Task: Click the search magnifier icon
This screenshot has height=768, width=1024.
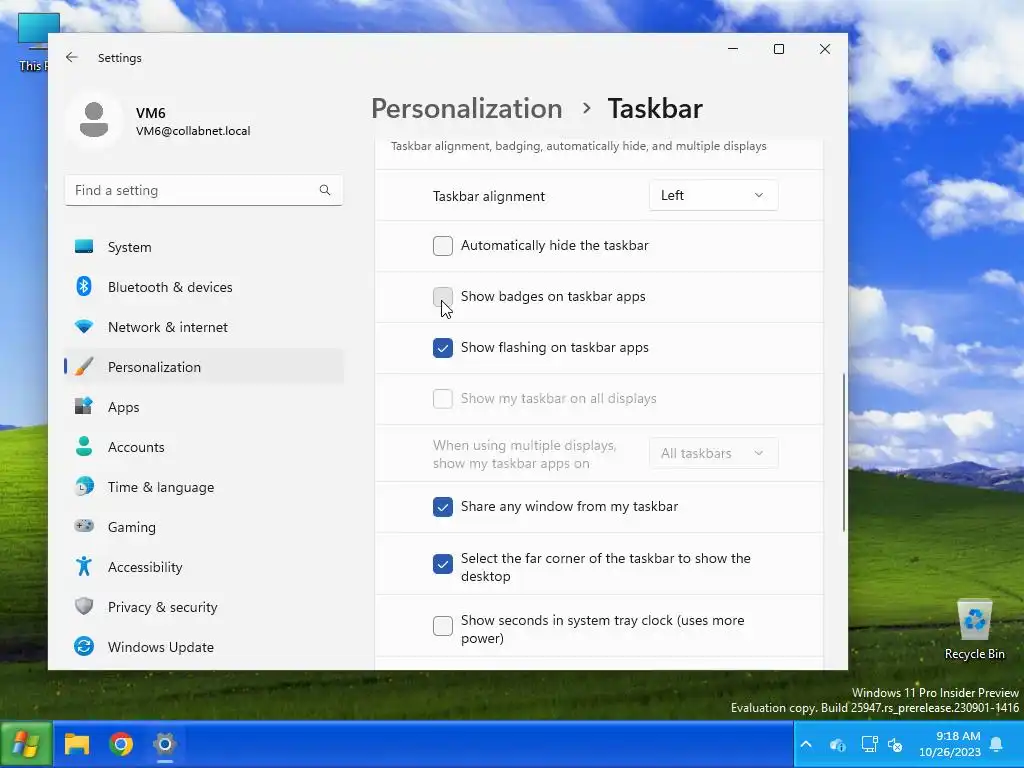Action: [x=325, y=190]
